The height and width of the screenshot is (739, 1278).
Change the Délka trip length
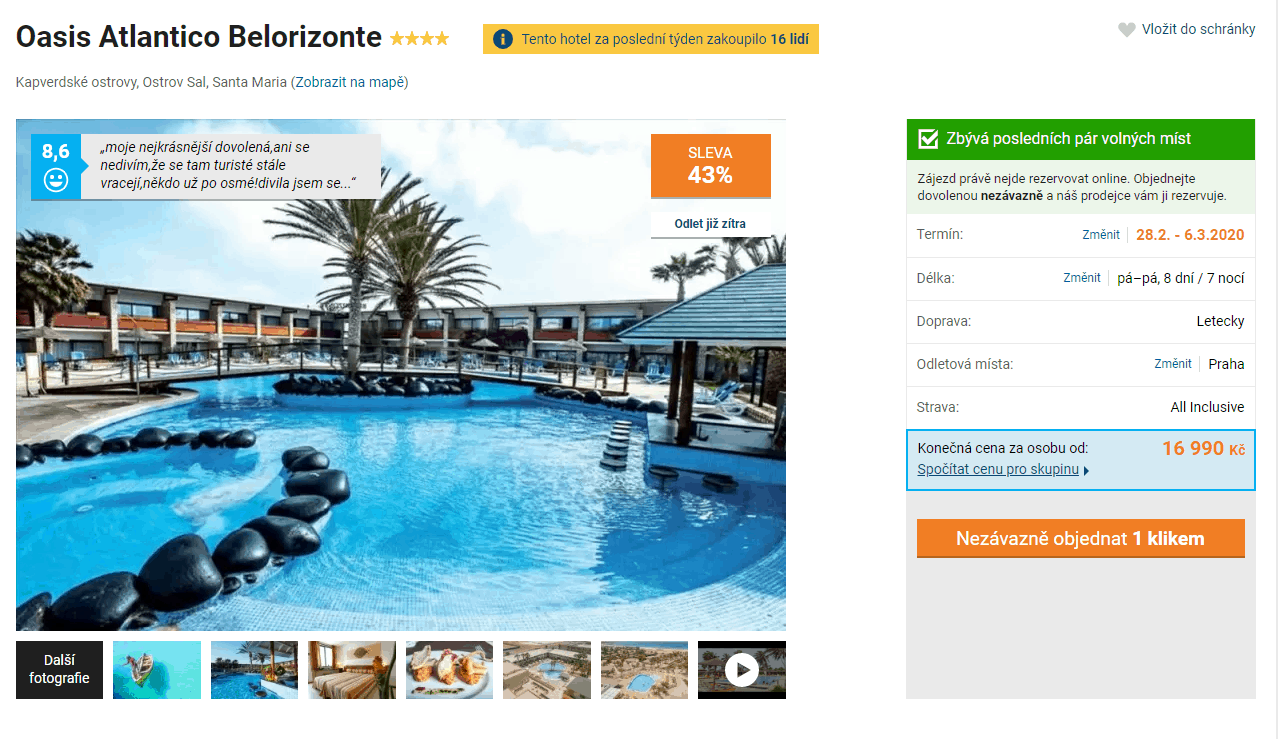pyautogui.click(x=1082, y=278)
